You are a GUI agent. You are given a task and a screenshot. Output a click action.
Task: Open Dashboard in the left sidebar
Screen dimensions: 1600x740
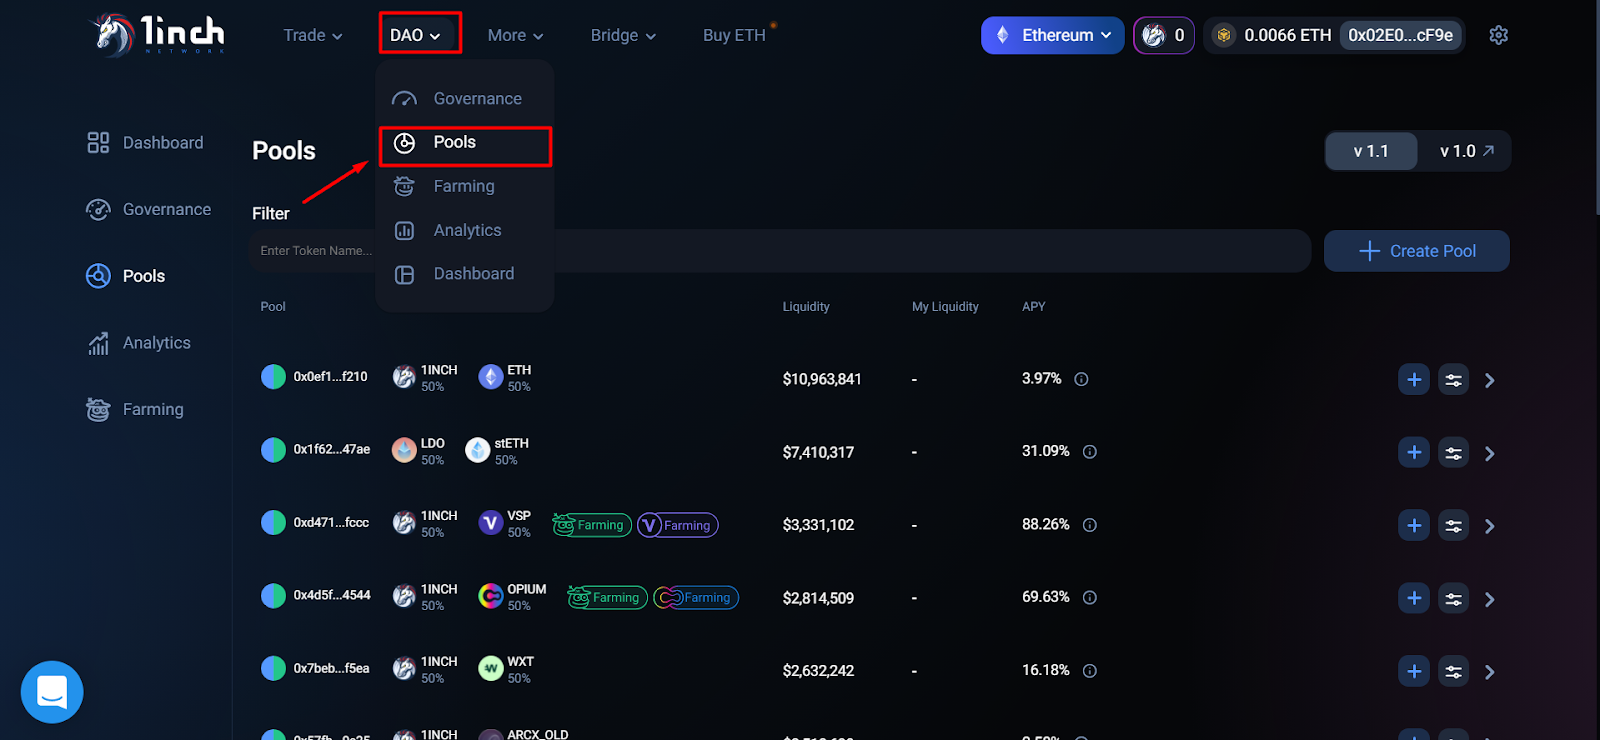point(145,143)
